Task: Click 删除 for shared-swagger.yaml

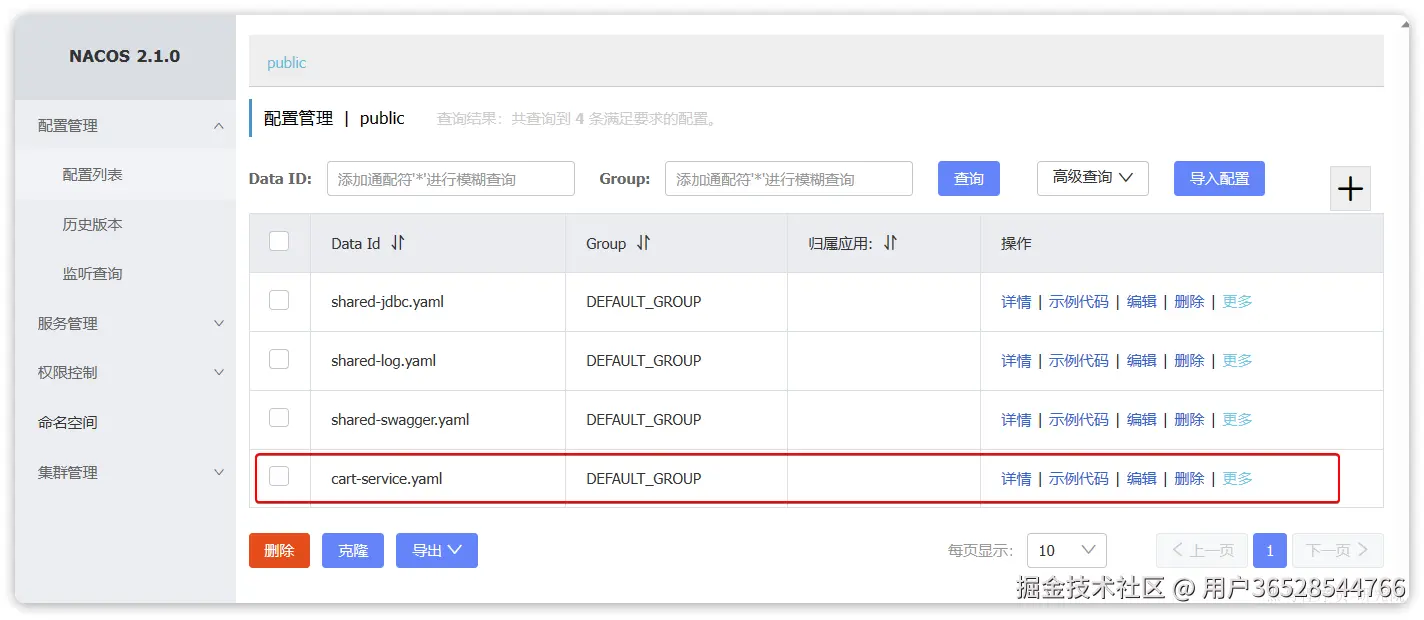Action: click(x=1189, y=420)
